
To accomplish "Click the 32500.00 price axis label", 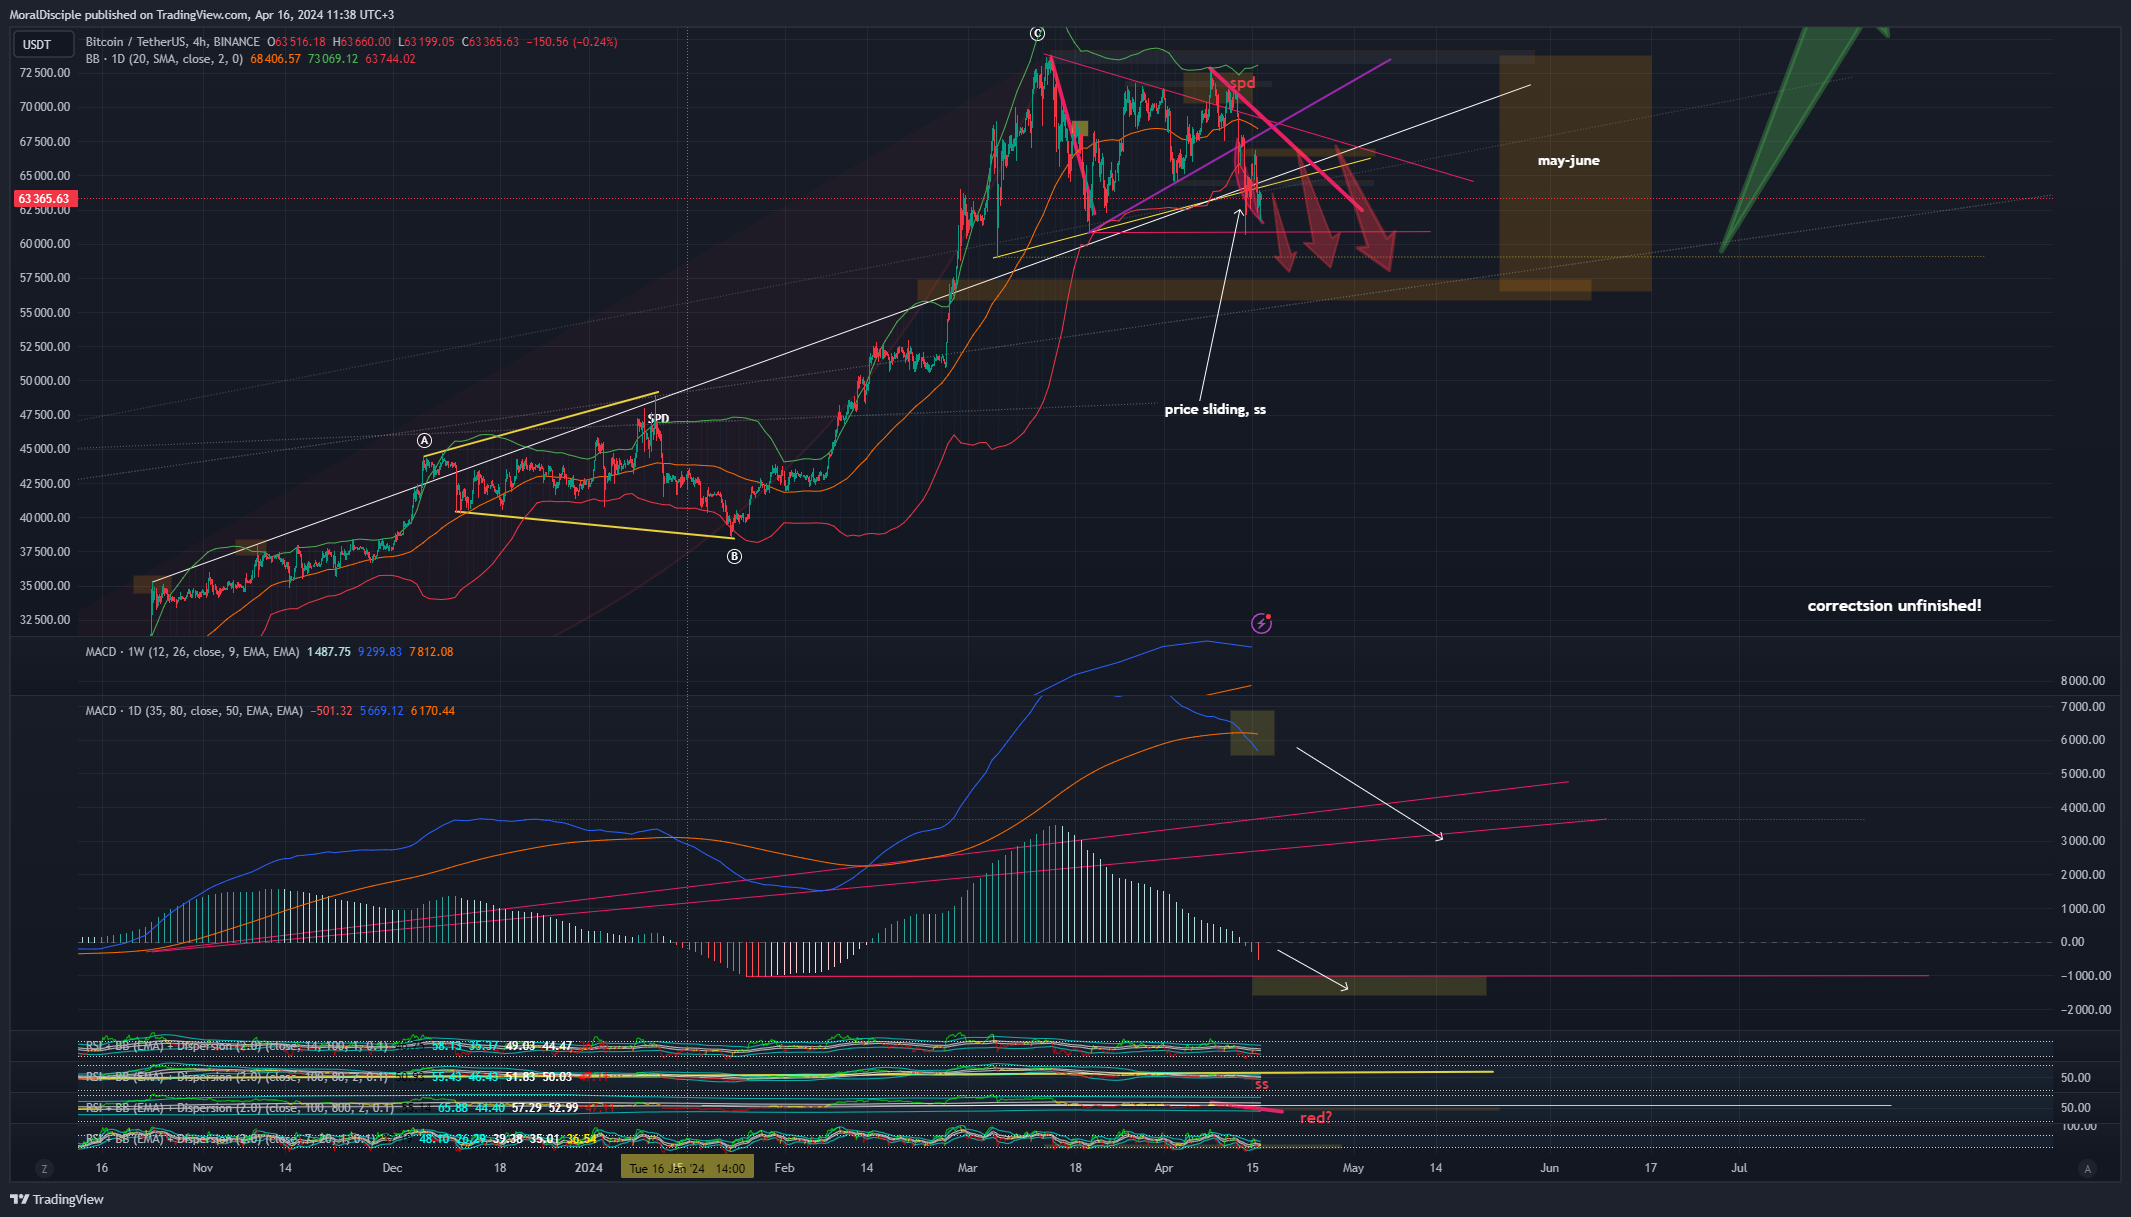I will 45,620.
